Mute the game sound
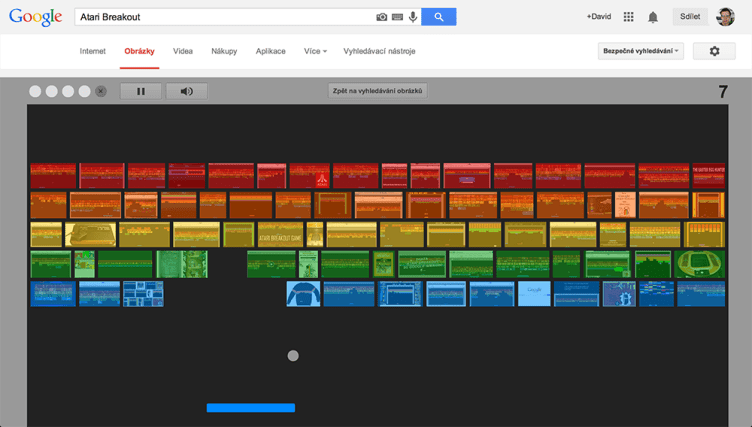This screenshot has height=427, width=752. pos(186,91)
